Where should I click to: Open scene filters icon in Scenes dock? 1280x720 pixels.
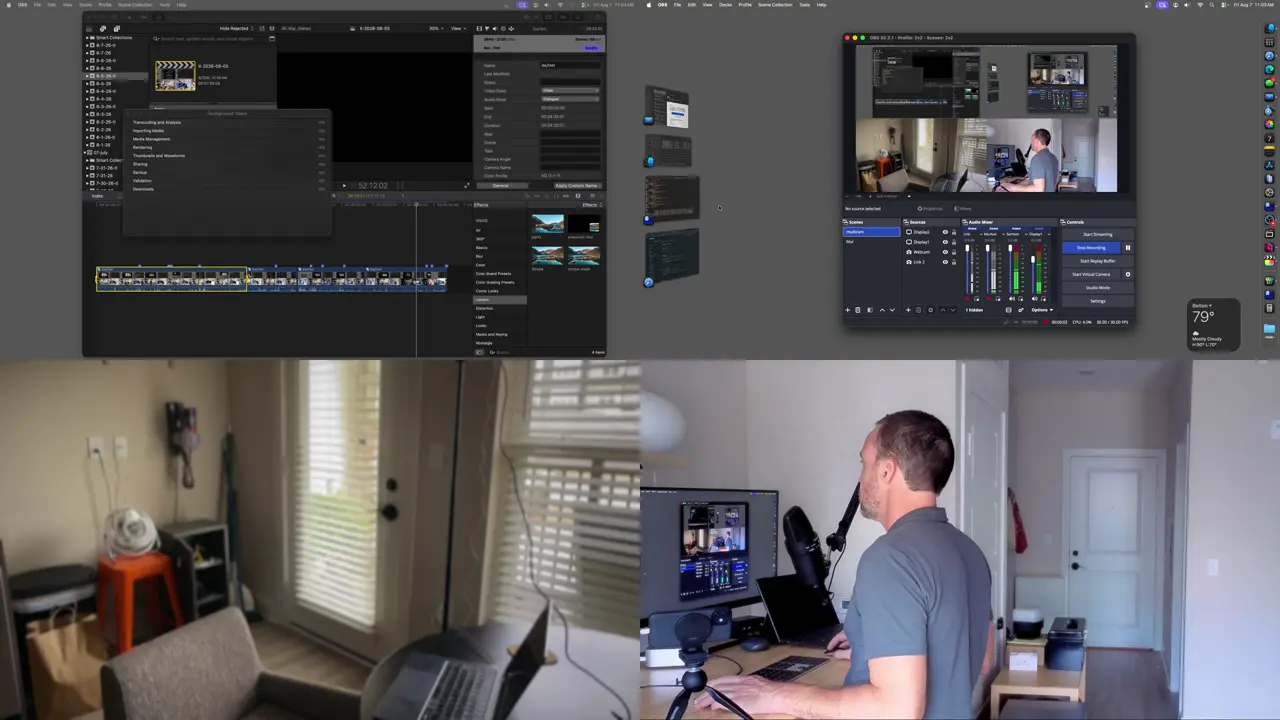(x=870, y=310)
